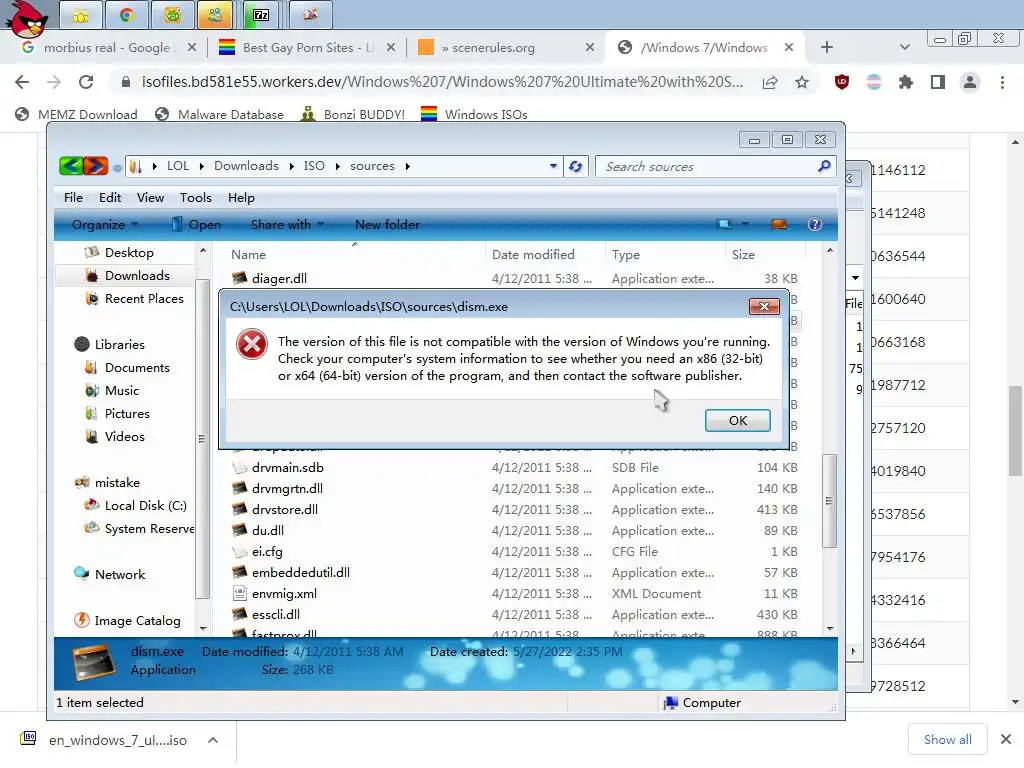Click New folder in Explorer toolbar
1024x768 pixels.
387,224
